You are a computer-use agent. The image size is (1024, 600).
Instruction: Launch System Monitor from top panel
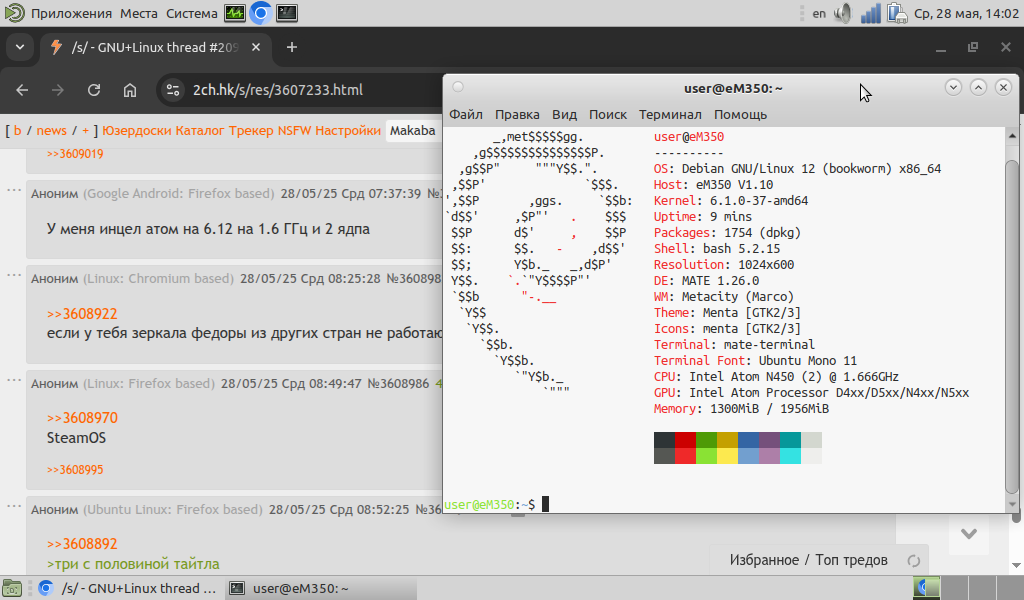tap(235, 13)
